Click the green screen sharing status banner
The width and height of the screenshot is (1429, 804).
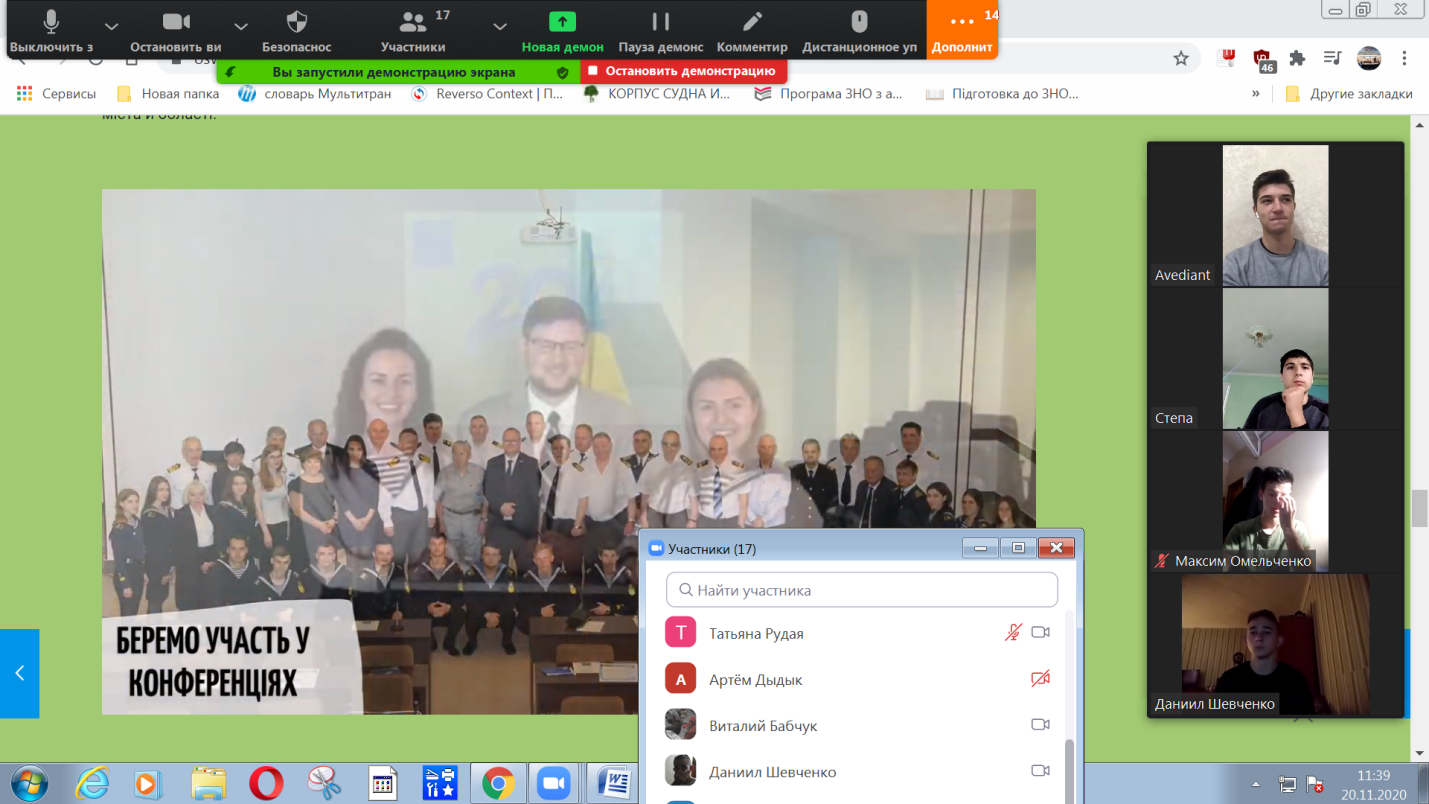(x=398, y=72)
